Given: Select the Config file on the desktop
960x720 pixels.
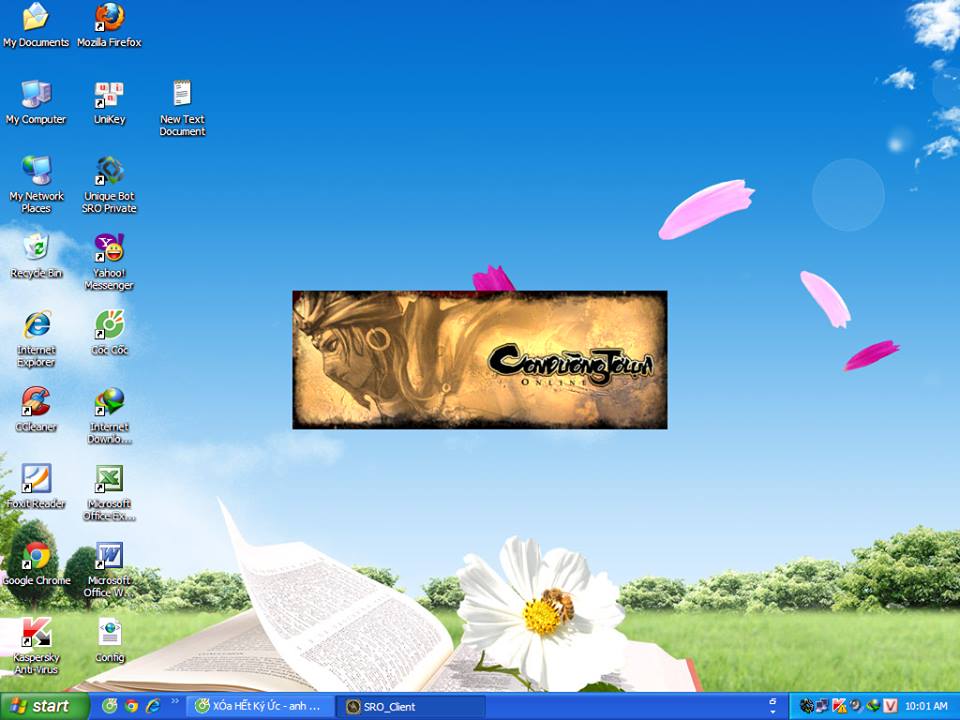Looking at the screenshot, I should click(x=110, y=640).
